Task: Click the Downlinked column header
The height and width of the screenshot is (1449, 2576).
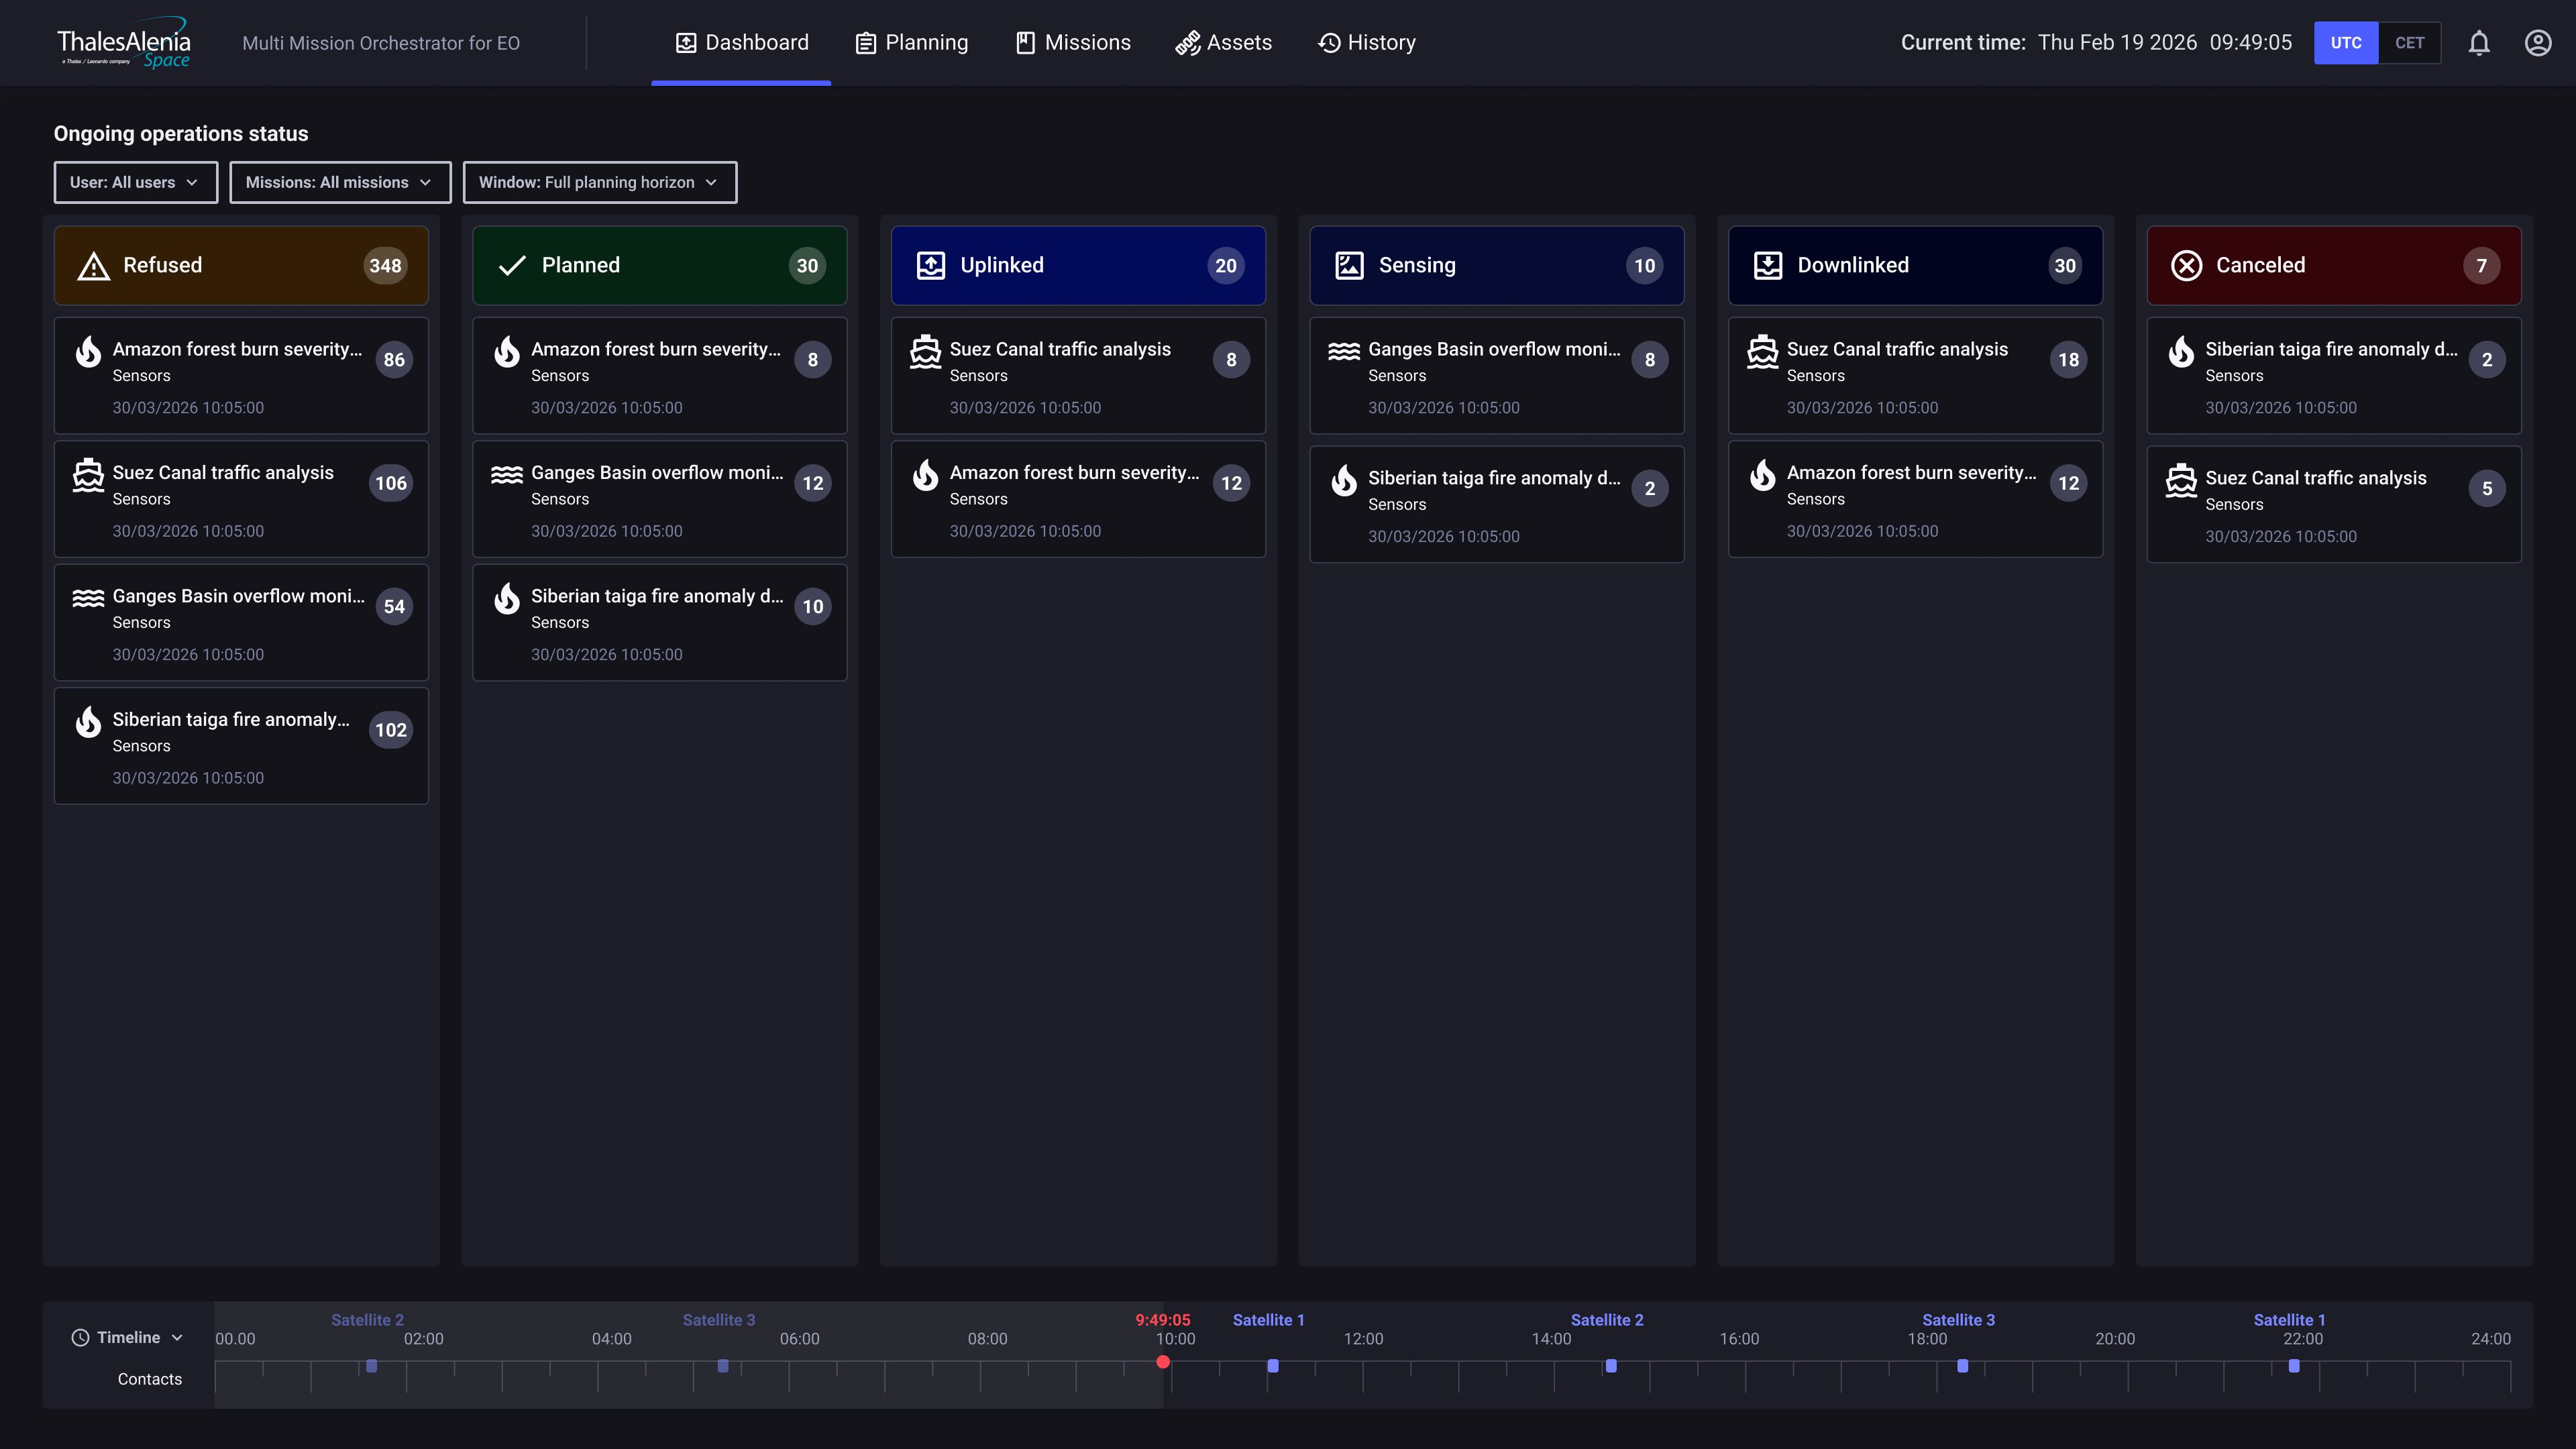Action: pyautogui.click(x=1916, y=265)
